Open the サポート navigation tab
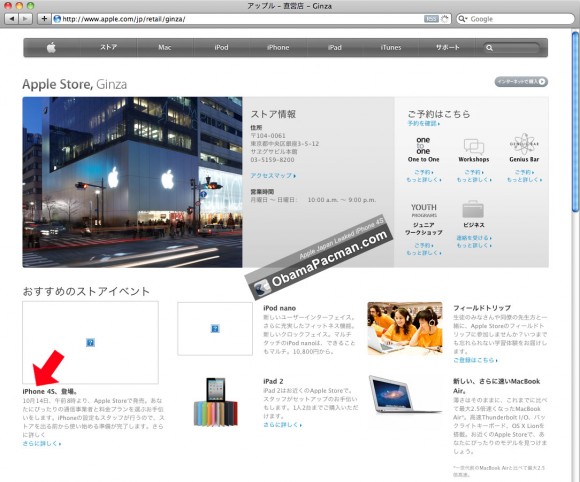 coord(448,47)
